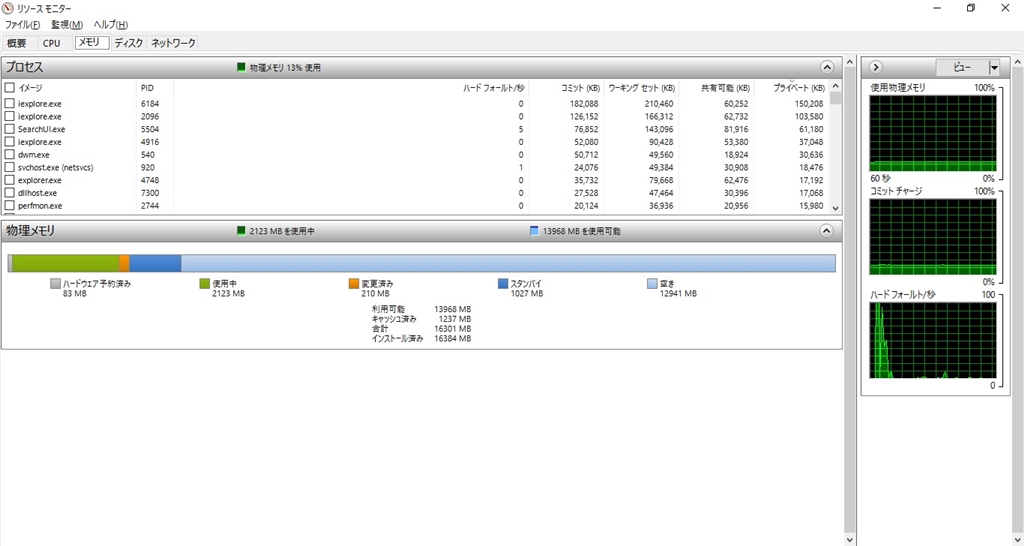Click the process list scrollbar up arrow
This screenshot has width=1024, height=546.
[835, 87]
